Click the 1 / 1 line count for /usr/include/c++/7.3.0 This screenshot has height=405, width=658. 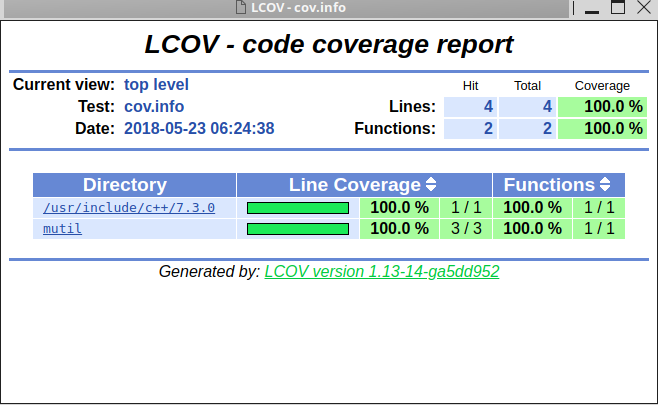point(466,208)
